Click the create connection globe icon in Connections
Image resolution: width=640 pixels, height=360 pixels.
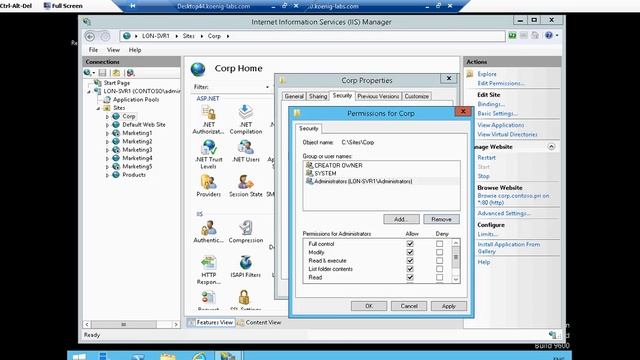pyautogui.click(x=88, y=73)
